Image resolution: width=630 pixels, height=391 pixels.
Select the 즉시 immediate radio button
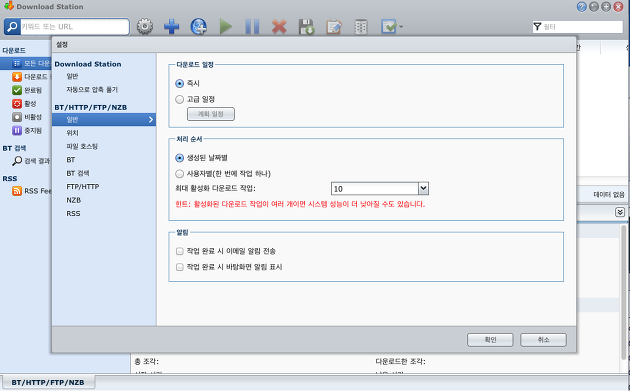tap(180, 84)
